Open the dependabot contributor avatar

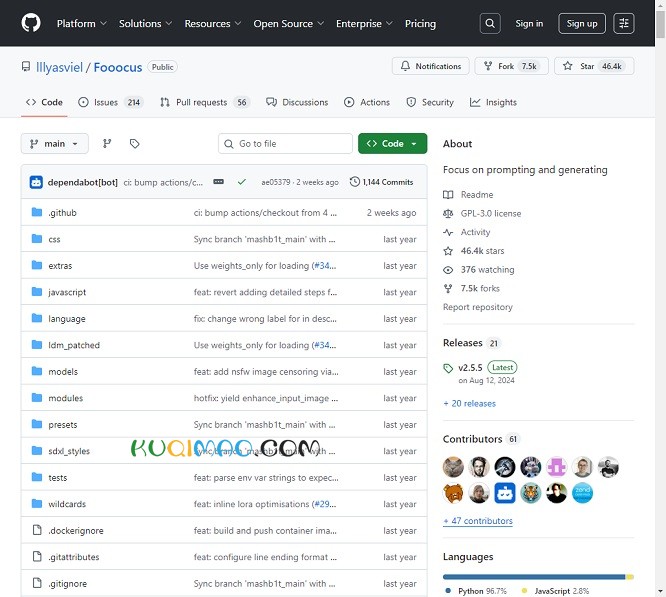tap(505, 493)
